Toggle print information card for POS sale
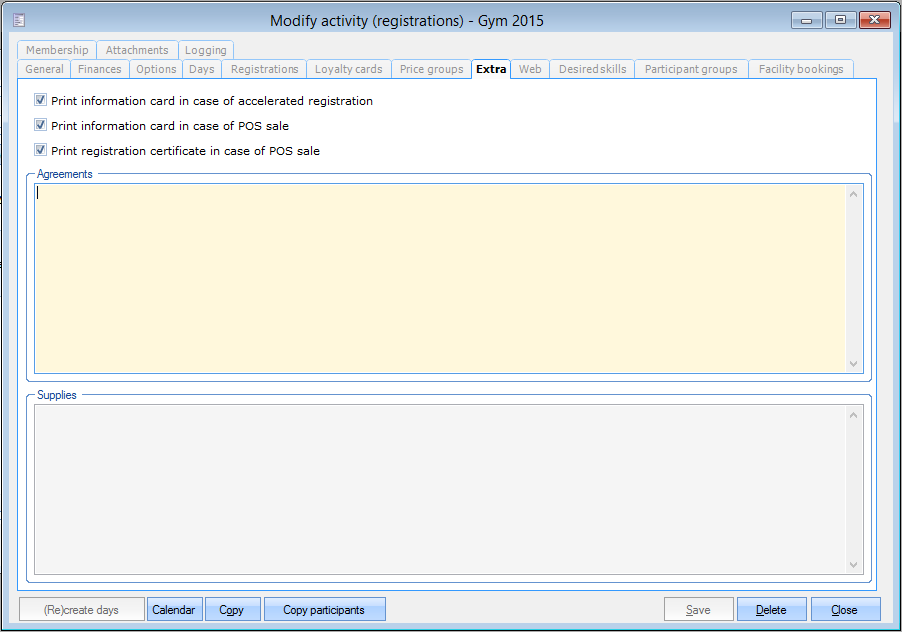The width and height of the screenshot is (902, 632). 41,126
